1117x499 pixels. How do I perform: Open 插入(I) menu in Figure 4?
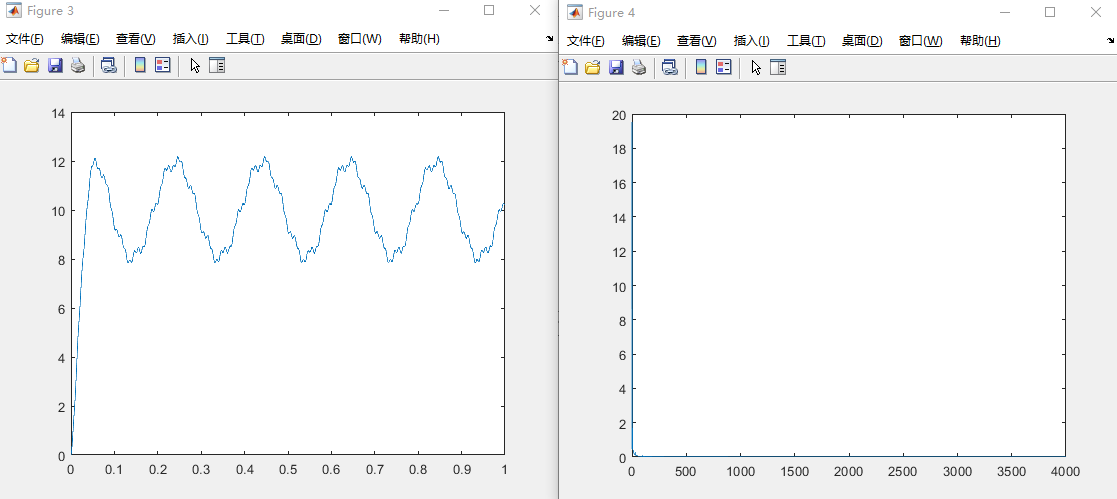(x=752, y=41)
